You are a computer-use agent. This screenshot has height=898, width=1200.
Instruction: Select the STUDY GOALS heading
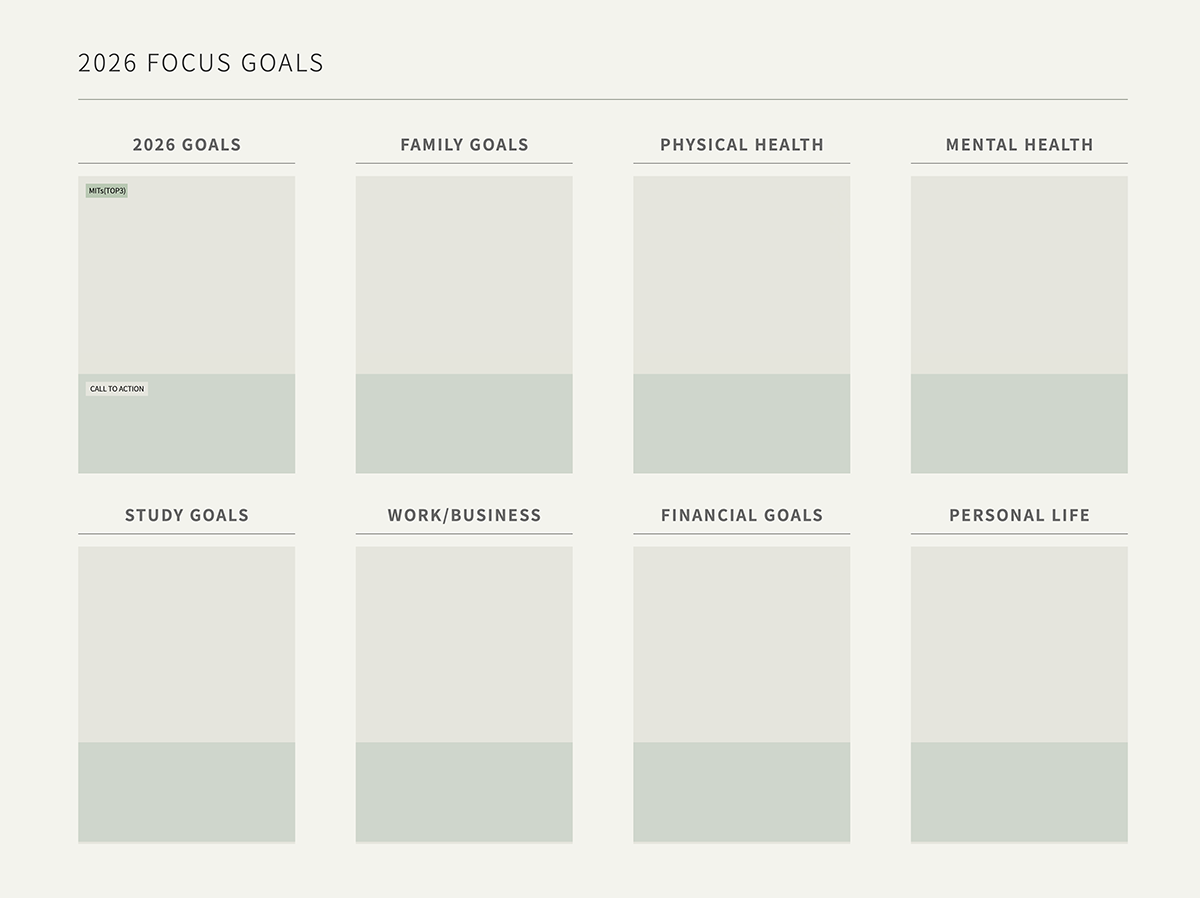pyautogui.click(x=187, y=516)
